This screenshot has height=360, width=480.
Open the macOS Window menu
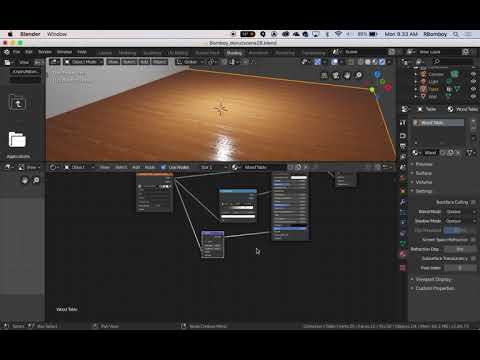[57, 34]
